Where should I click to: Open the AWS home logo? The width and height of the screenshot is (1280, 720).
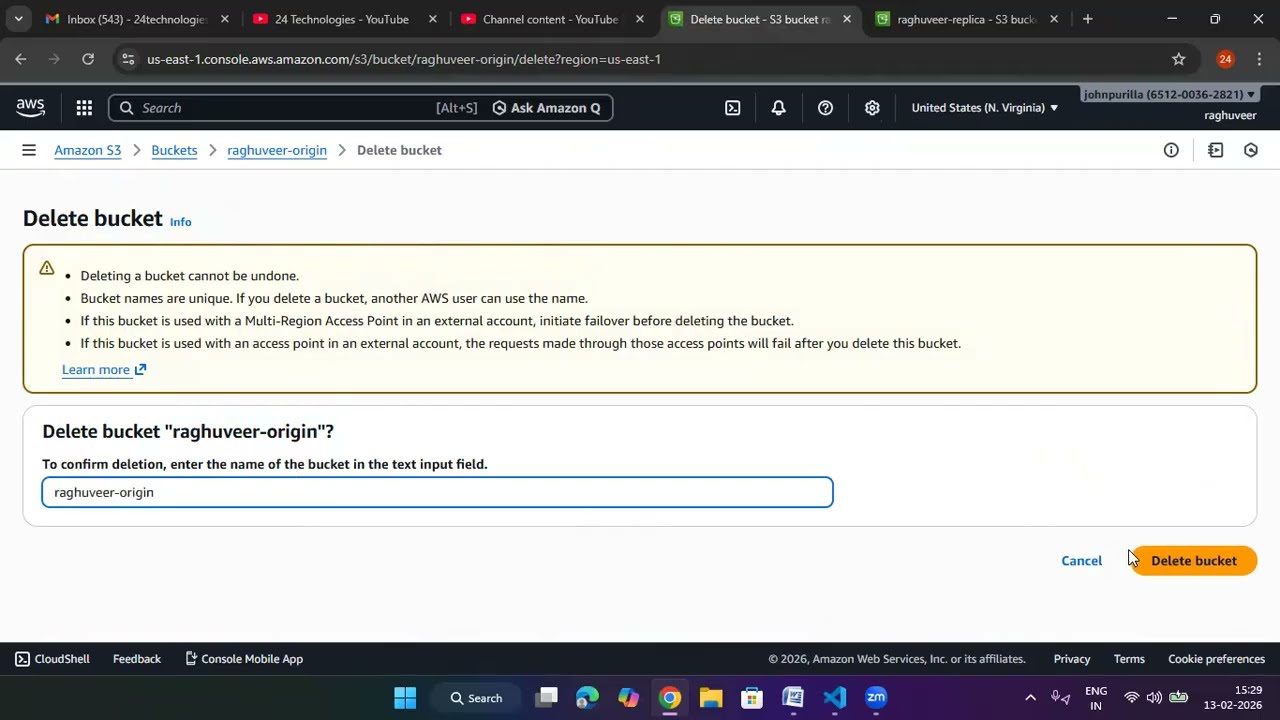pyautogui.click(x=30, y=108)
